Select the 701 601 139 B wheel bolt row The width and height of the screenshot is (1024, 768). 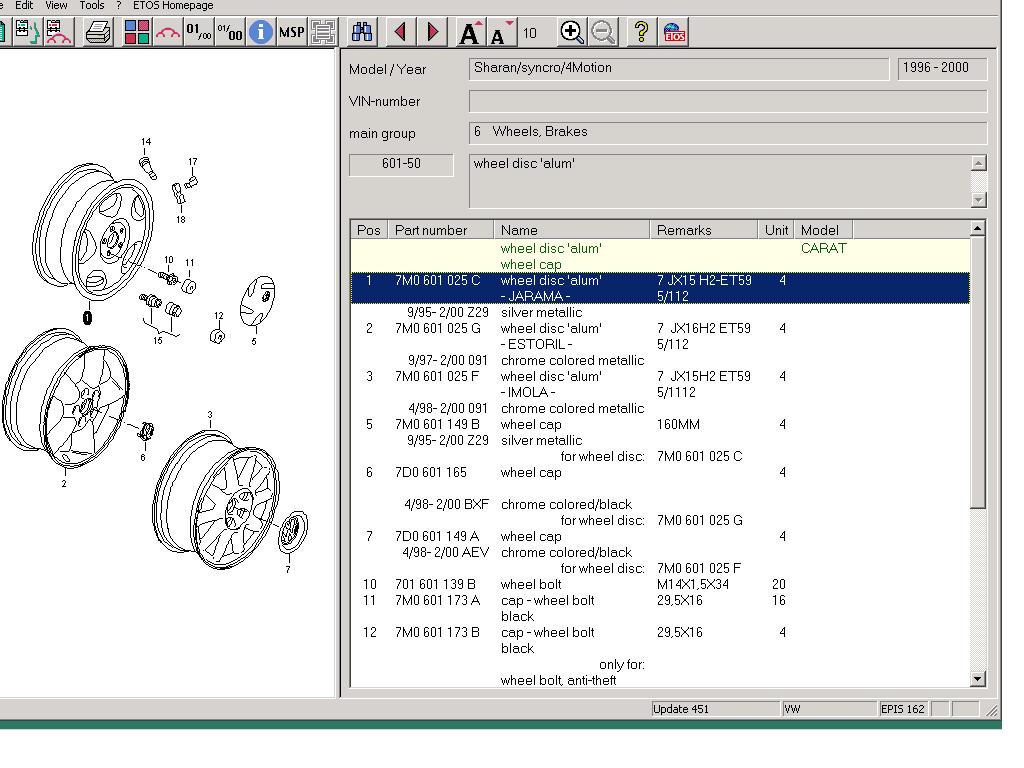(x=530, y=584)
